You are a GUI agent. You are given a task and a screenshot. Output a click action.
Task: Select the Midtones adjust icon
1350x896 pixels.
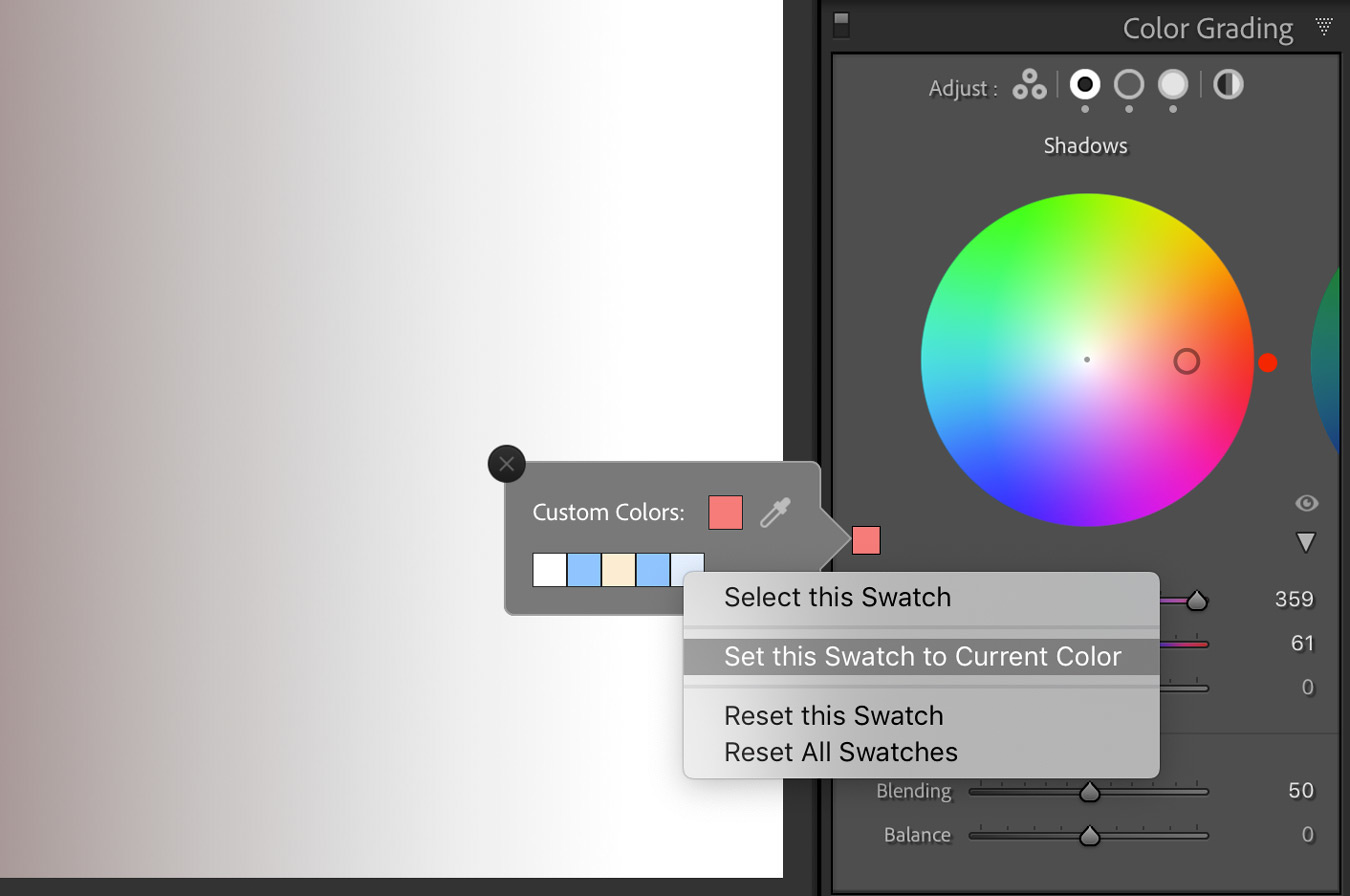1129,84
